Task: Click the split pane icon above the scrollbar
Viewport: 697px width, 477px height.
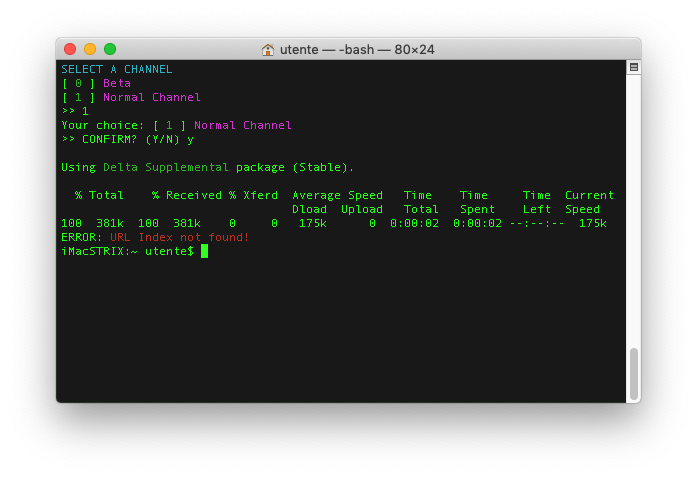Action: (x=634, y=67)
